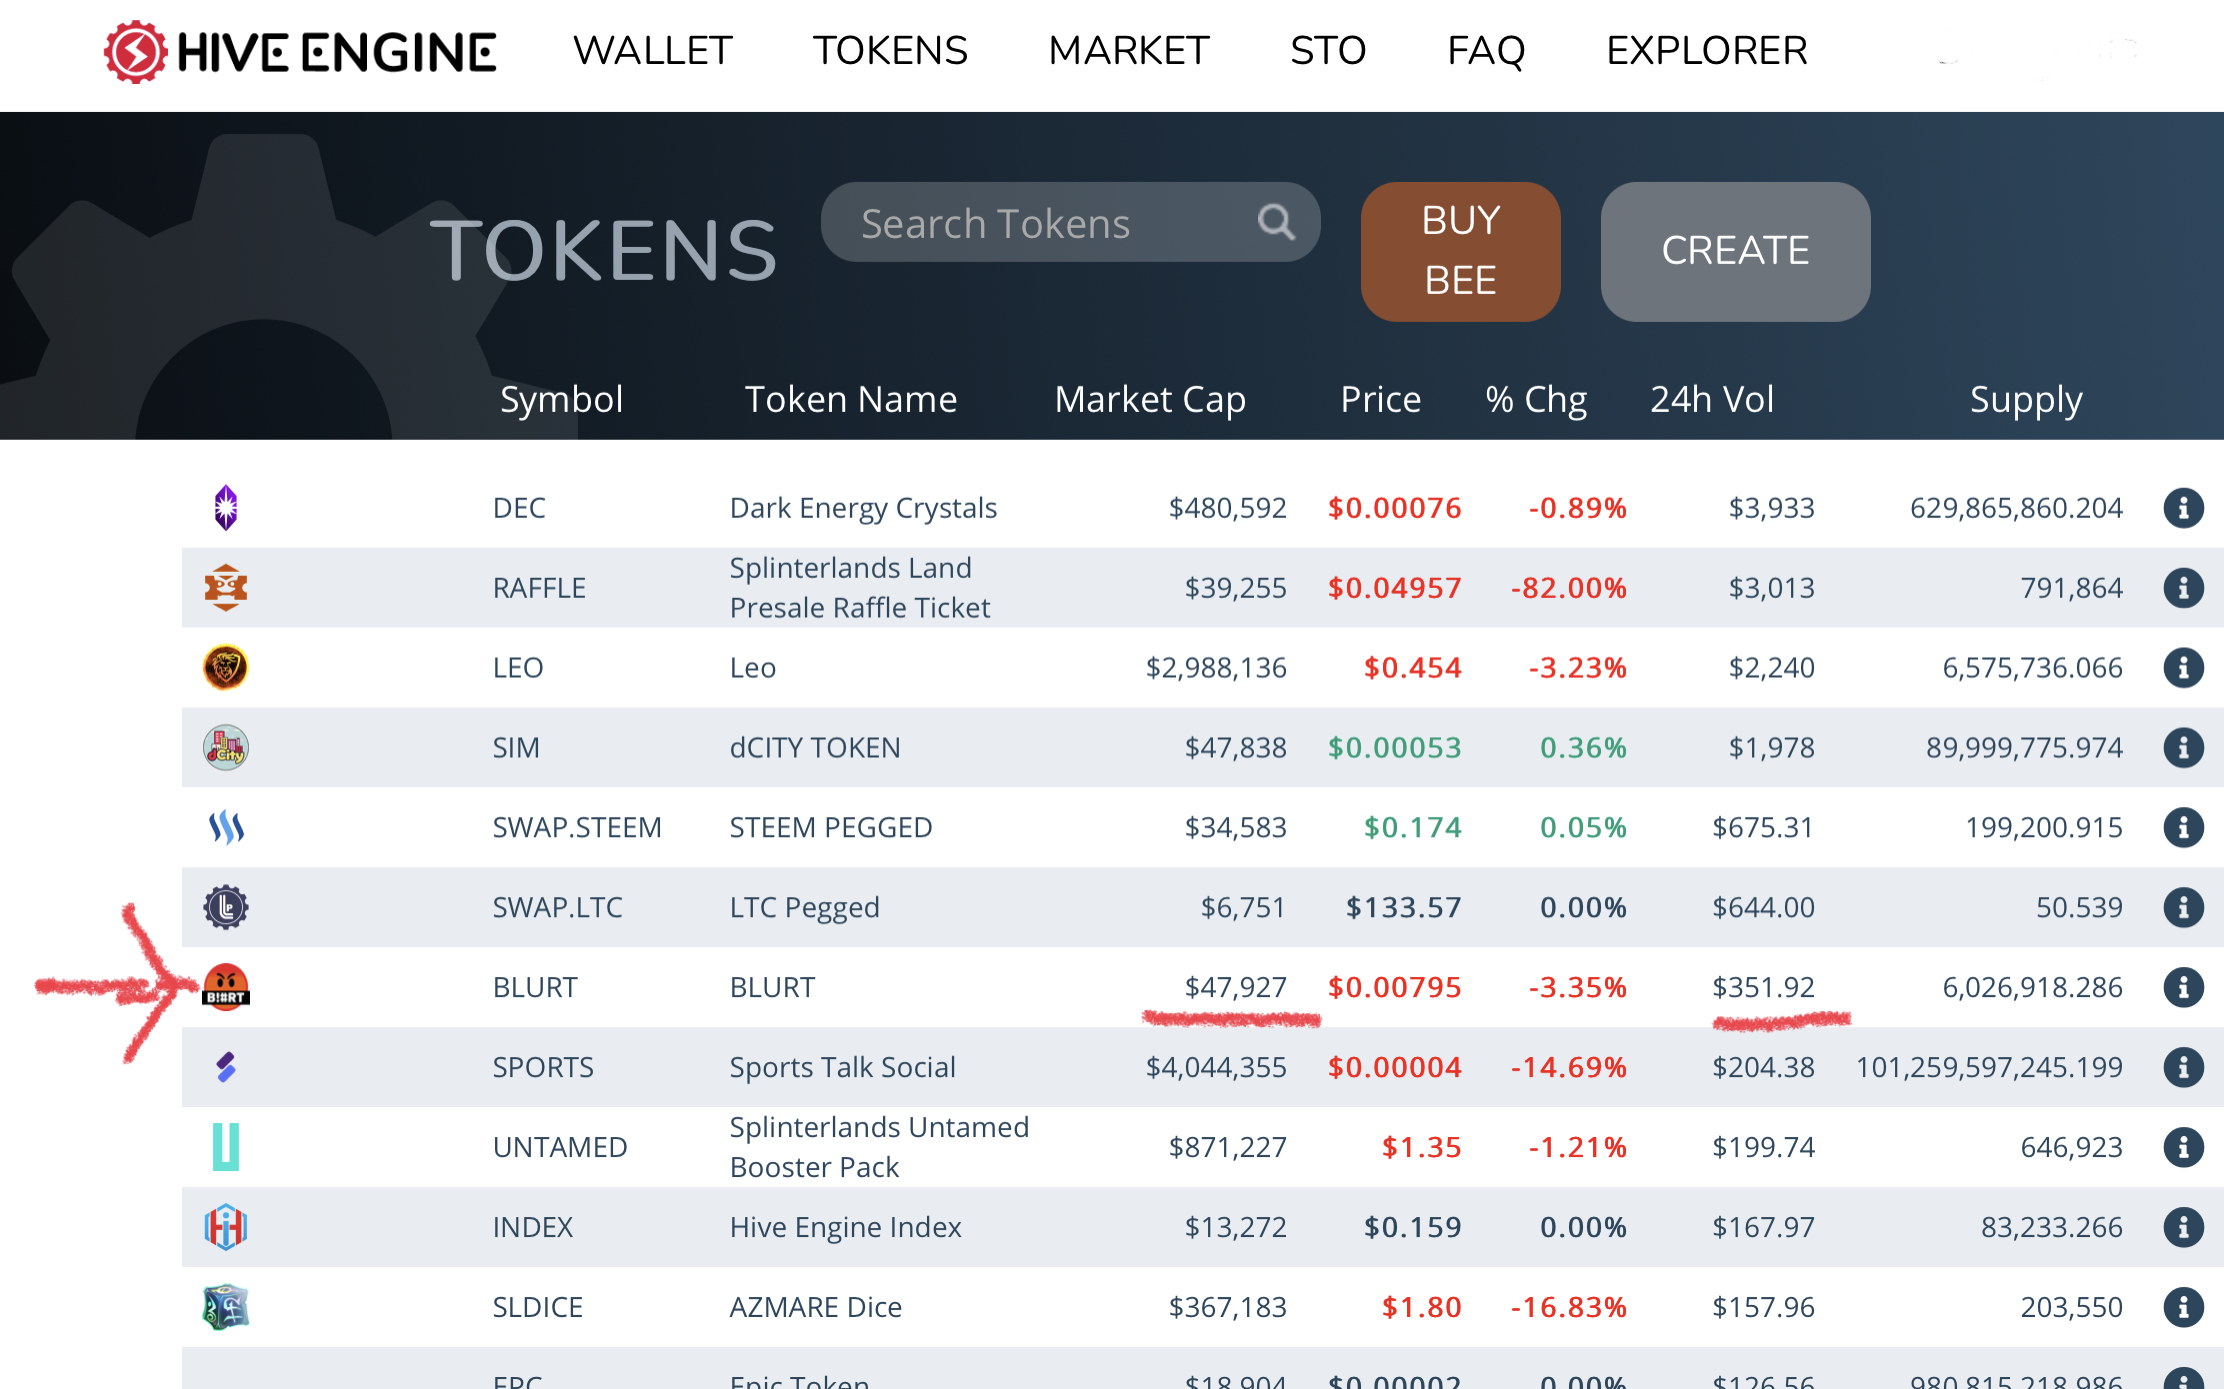Open the EXPLORER nav item
This screenshot has width=2224, height=1389.
1707,51
